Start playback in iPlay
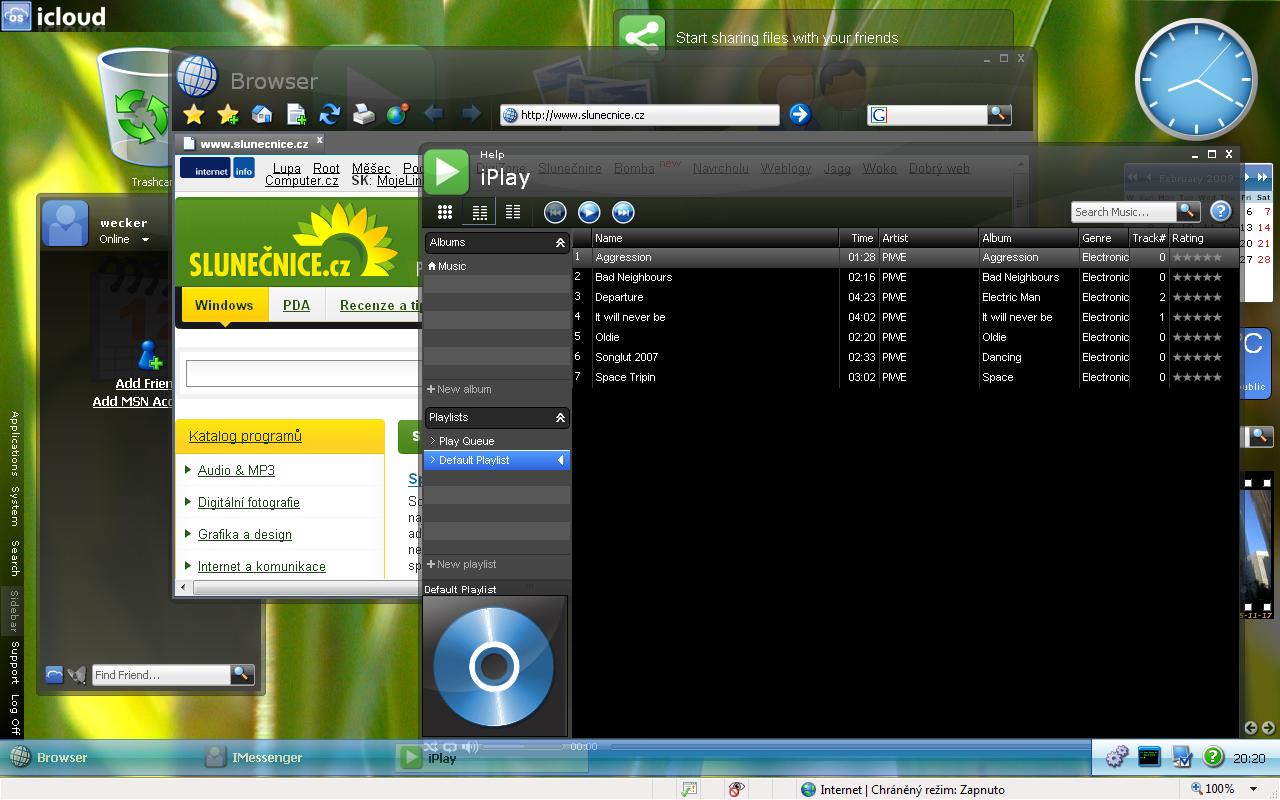Image resolution: width=1280 pixels, height=800 pixels. 589,212
